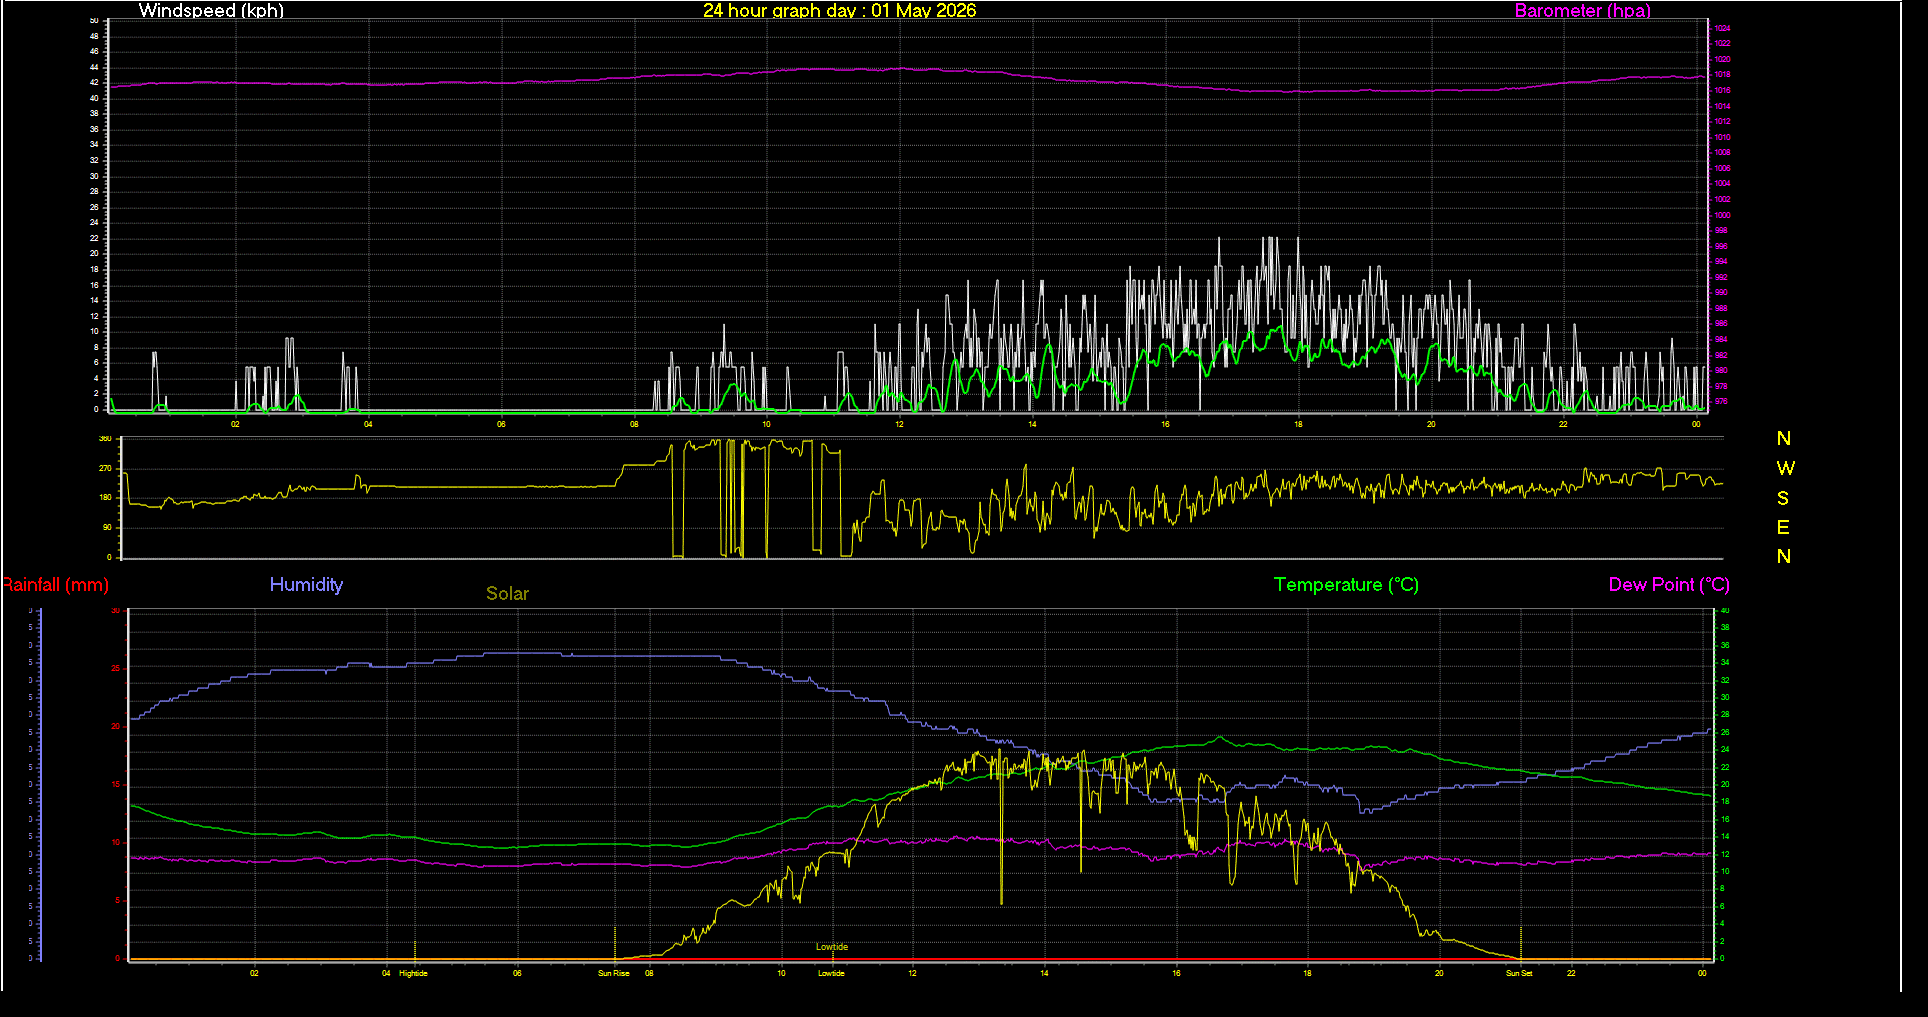
Task: Click hour "14" on the windspeed graph axis
Action: pyautogui.click(x=1032, y=424)
